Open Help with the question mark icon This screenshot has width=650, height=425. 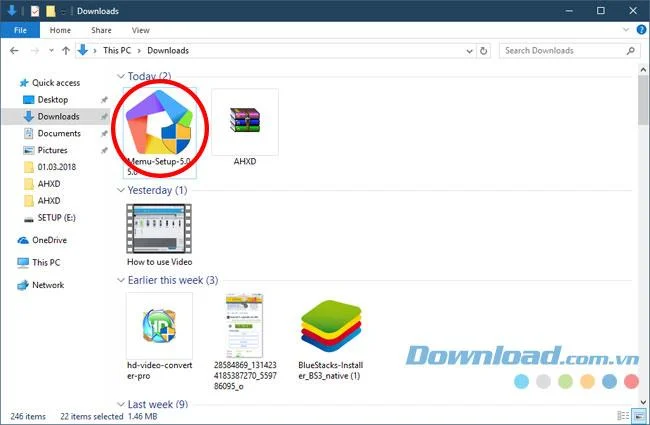(641, 30)
